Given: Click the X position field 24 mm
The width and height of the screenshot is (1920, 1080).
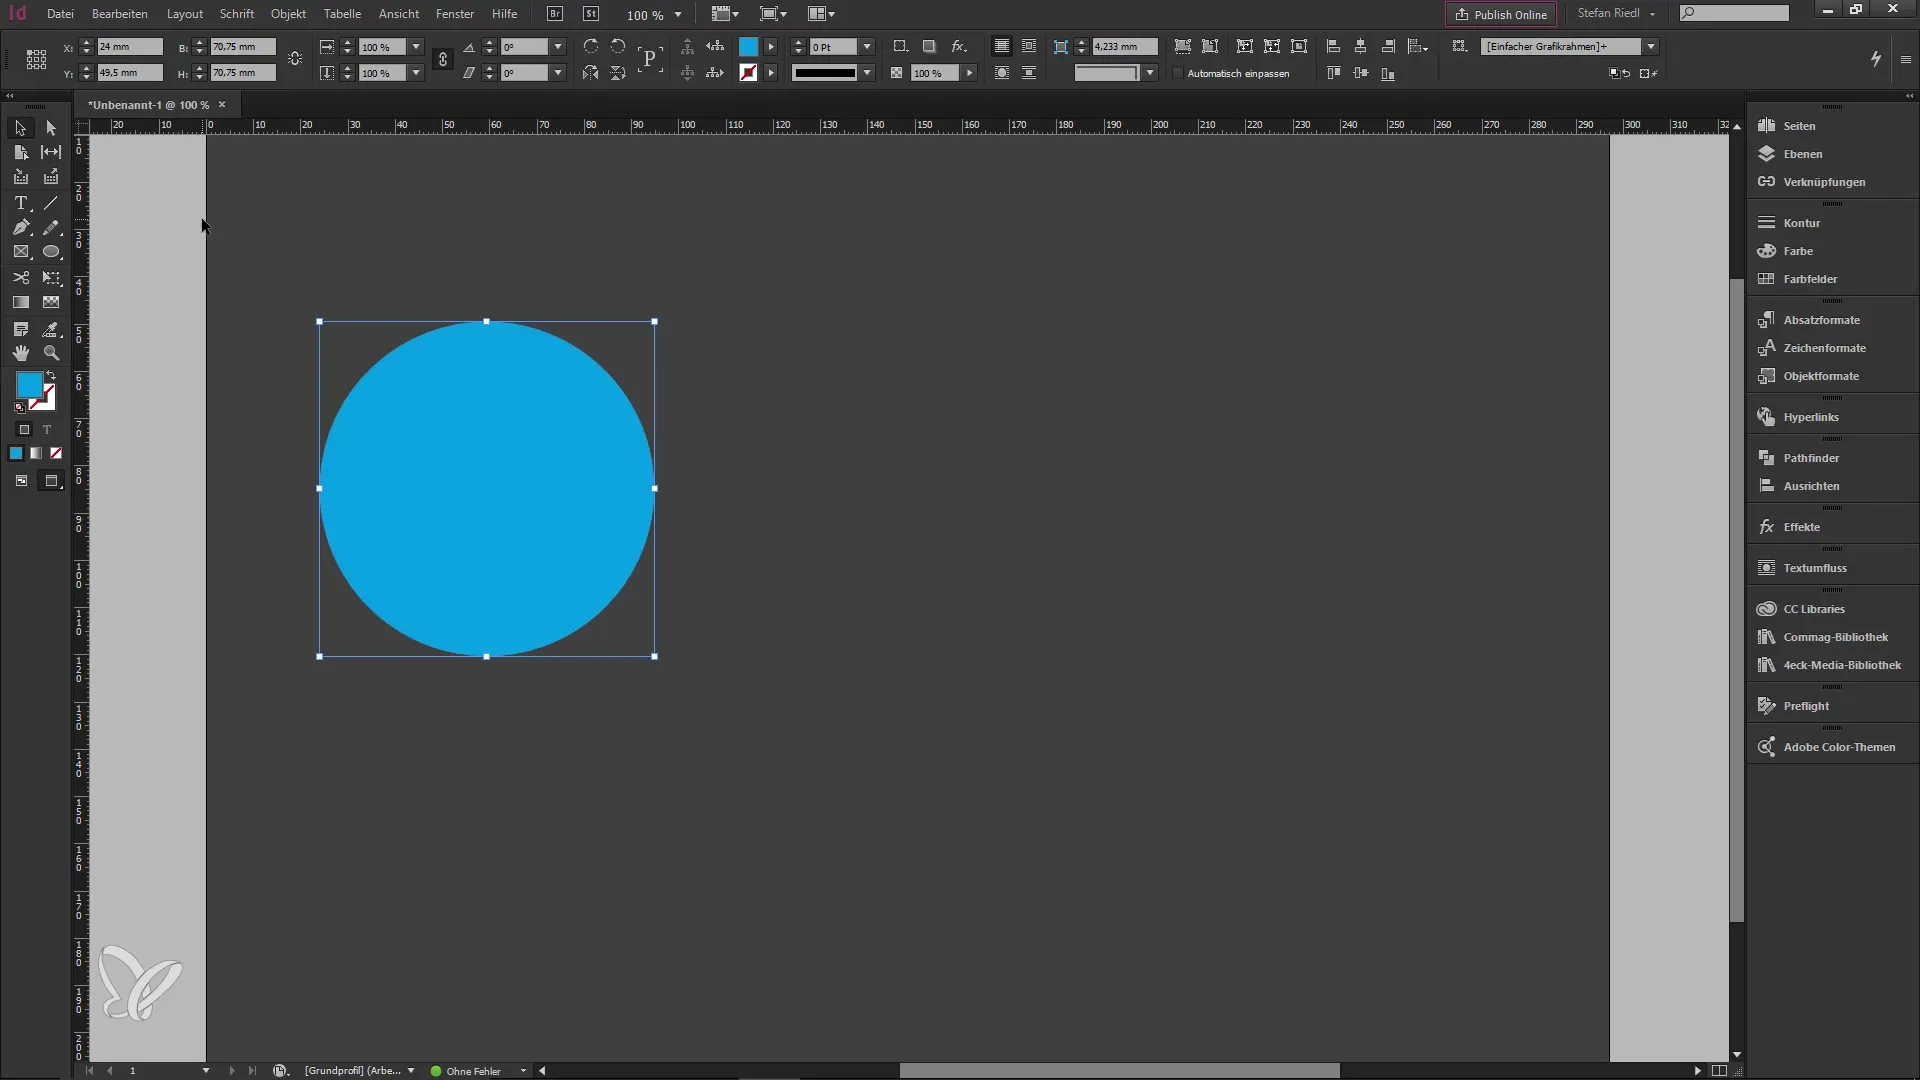Looking at the screenshot, I should click(129, 47).
